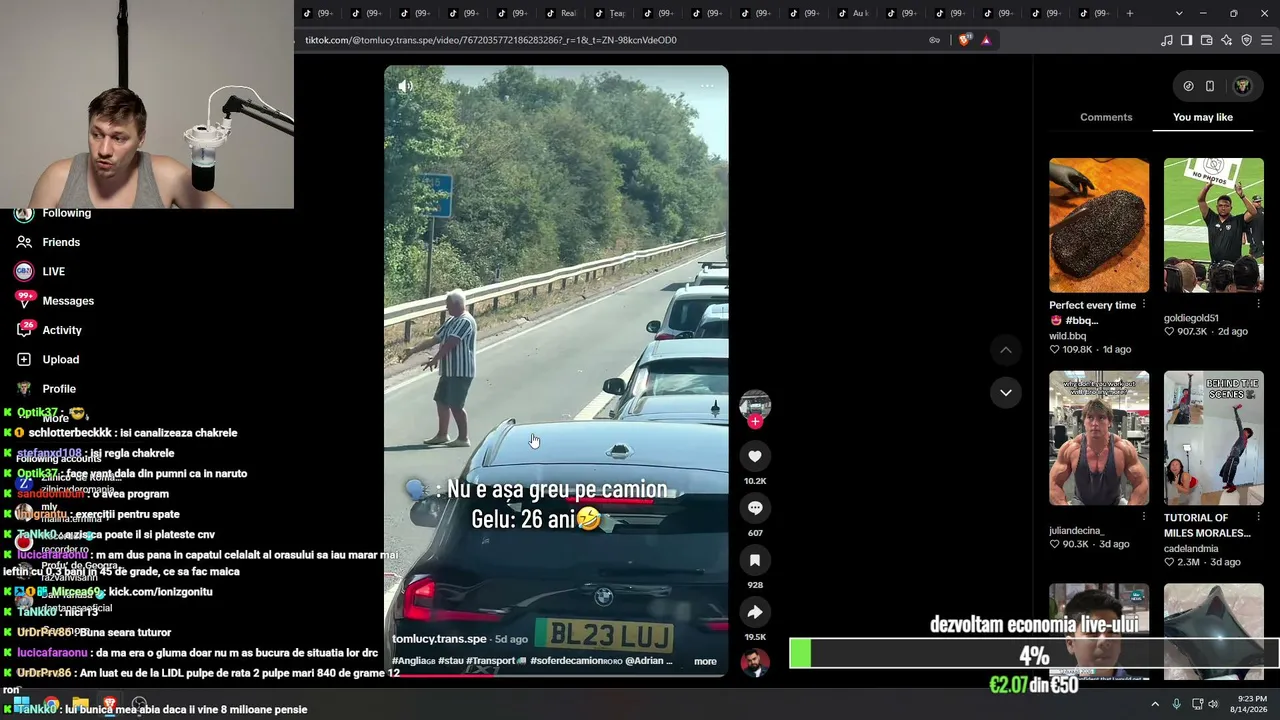Open a new browser tab with plus
The width and height of the screenshot is (1280, 720).
(1130, 13)
